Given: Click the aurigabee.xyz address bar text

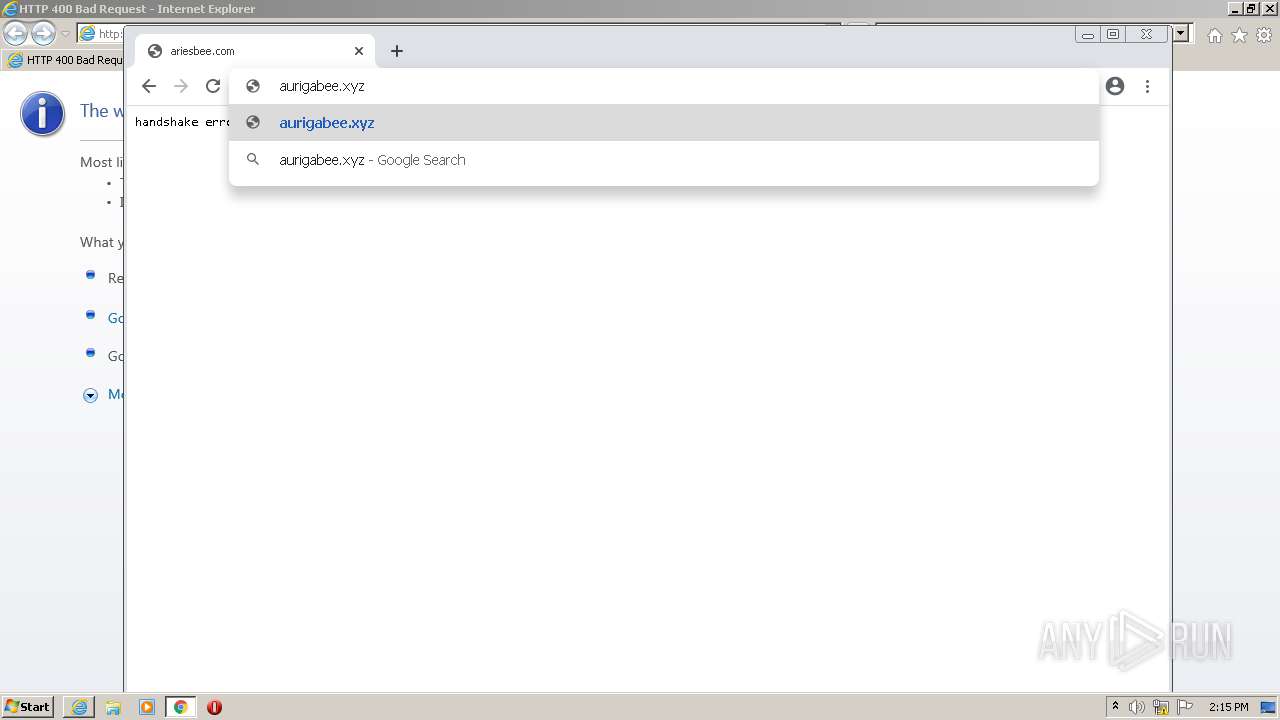Looking at the screenshot, I should [322, 86].
